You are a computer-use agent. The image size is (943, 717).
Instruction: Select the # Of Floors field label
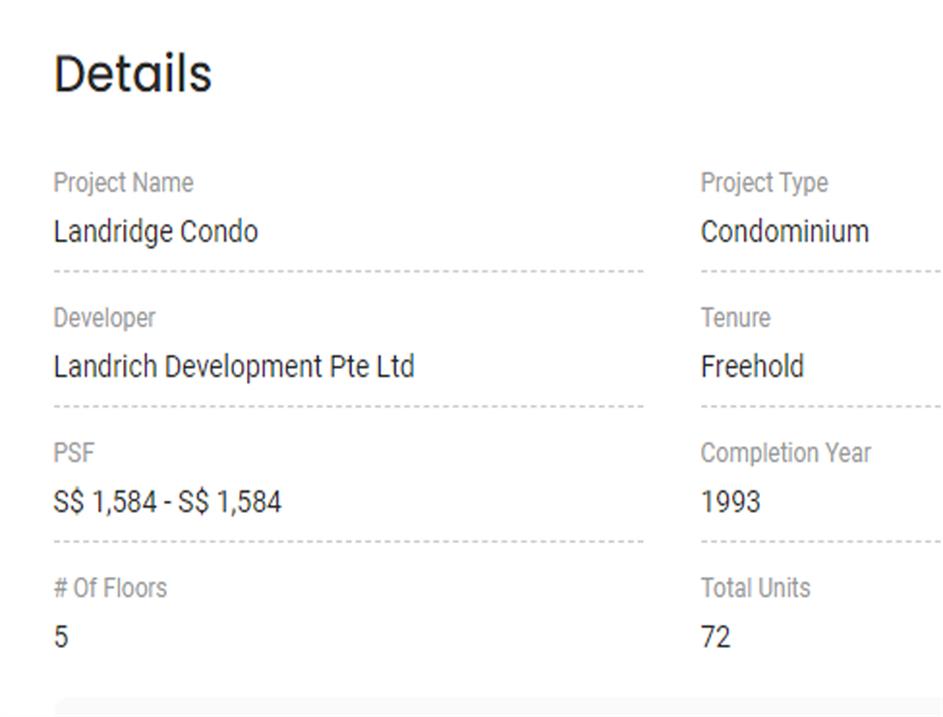click(x=110, y=588)
